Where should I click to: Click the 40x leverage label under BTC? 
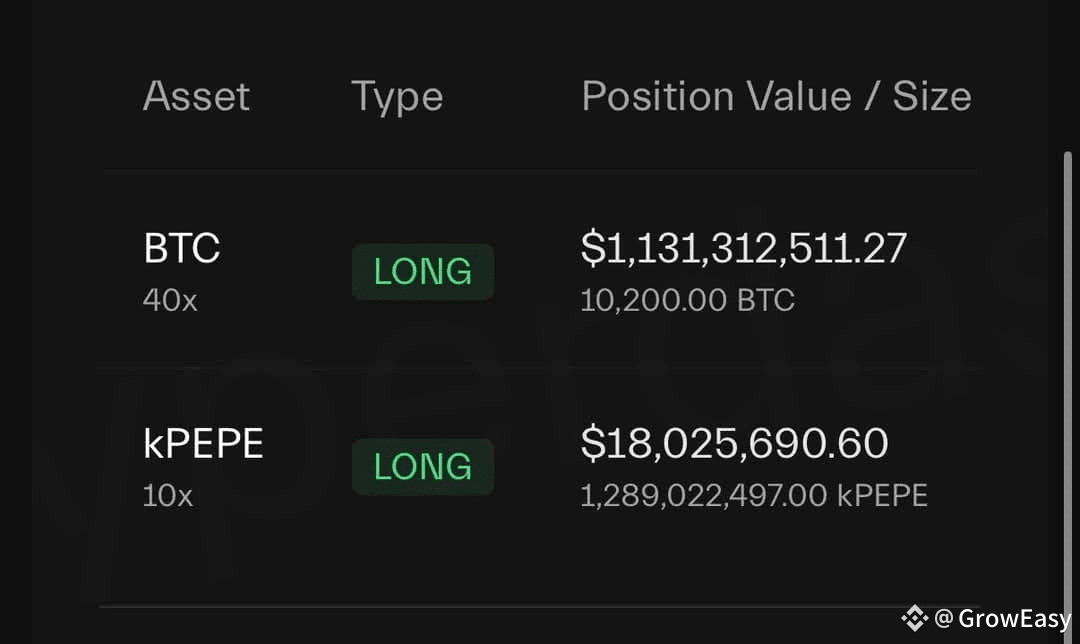click(170, 300)
